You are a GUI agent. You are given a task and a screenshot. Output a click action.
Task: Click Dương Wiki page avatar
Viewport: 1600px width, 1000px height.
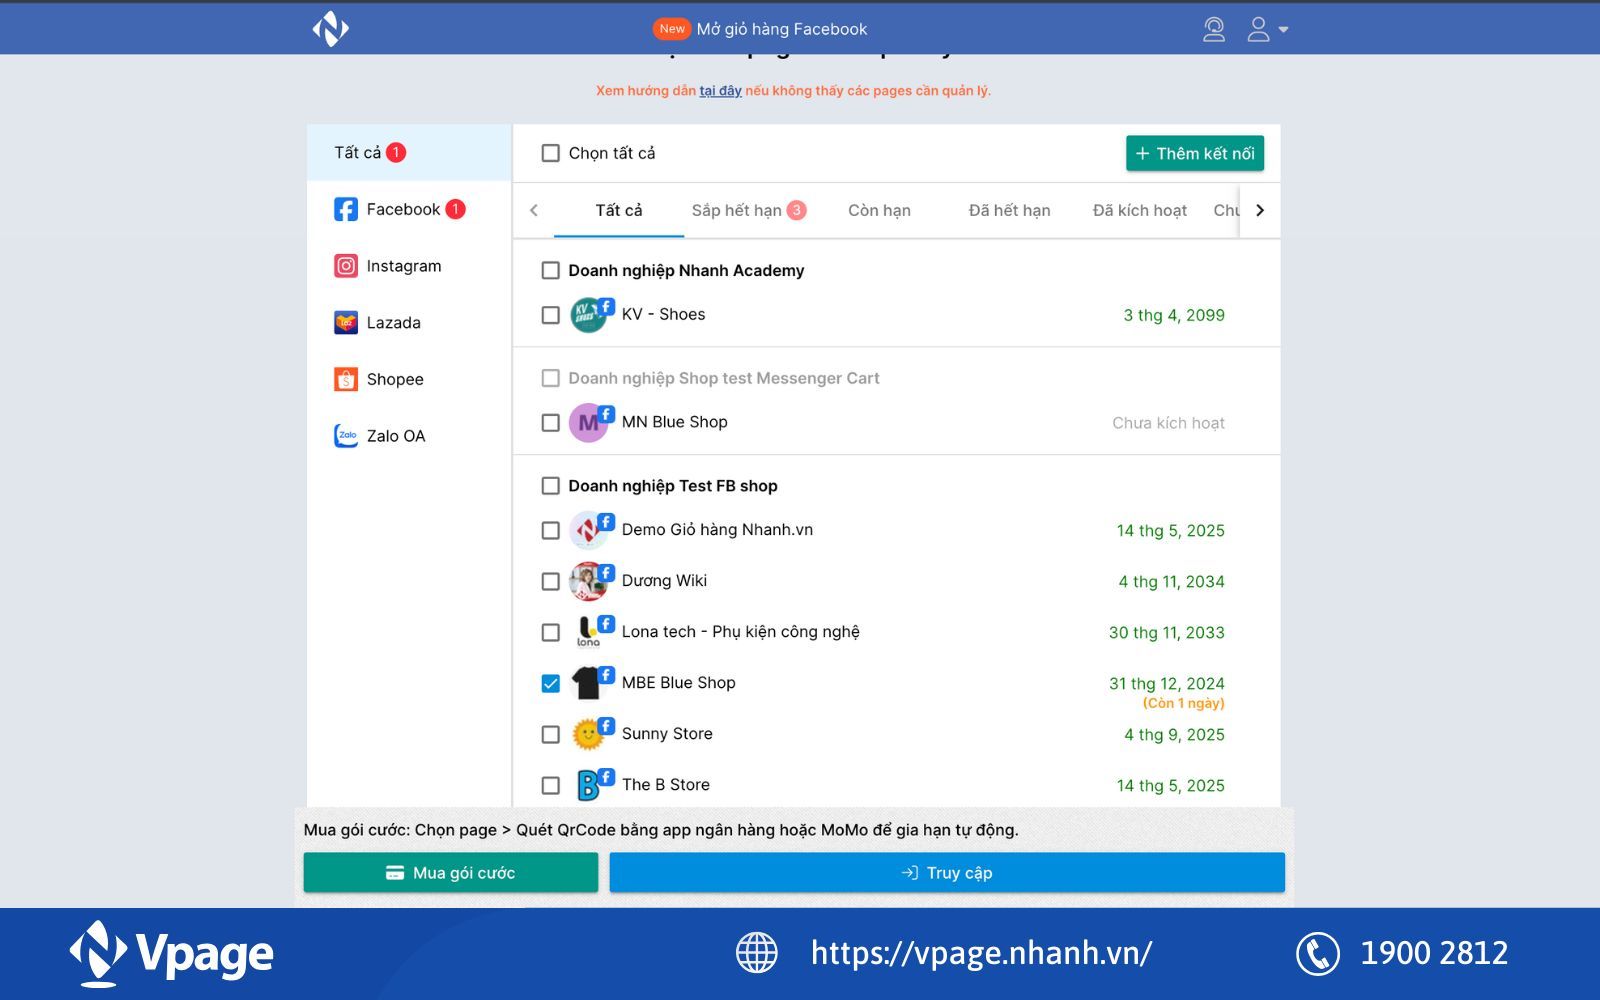pos(588,581)
